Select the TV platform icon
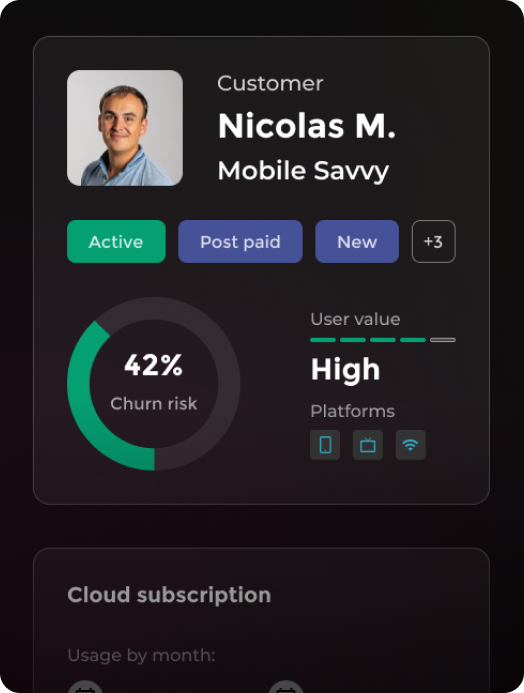524x693 pixels. 368,445
